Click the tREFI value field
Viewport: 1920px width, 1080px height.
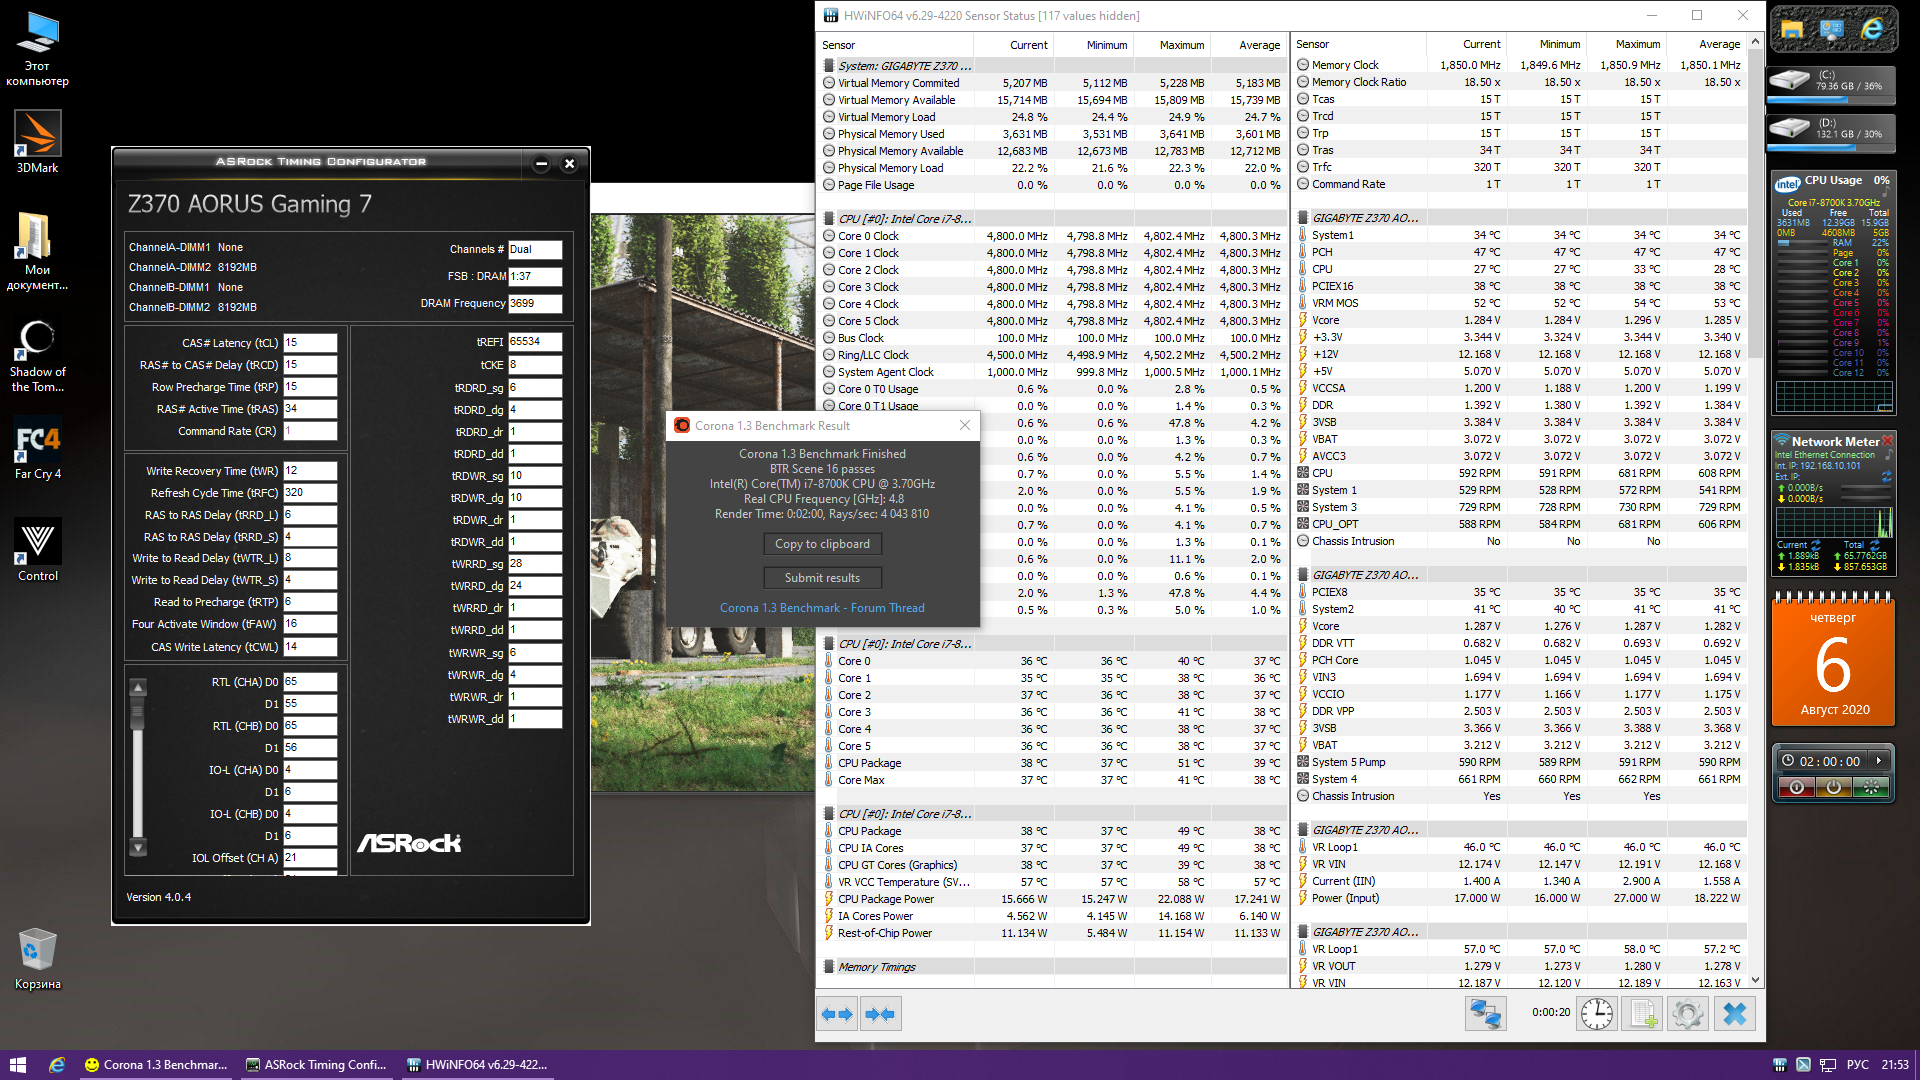534,342
